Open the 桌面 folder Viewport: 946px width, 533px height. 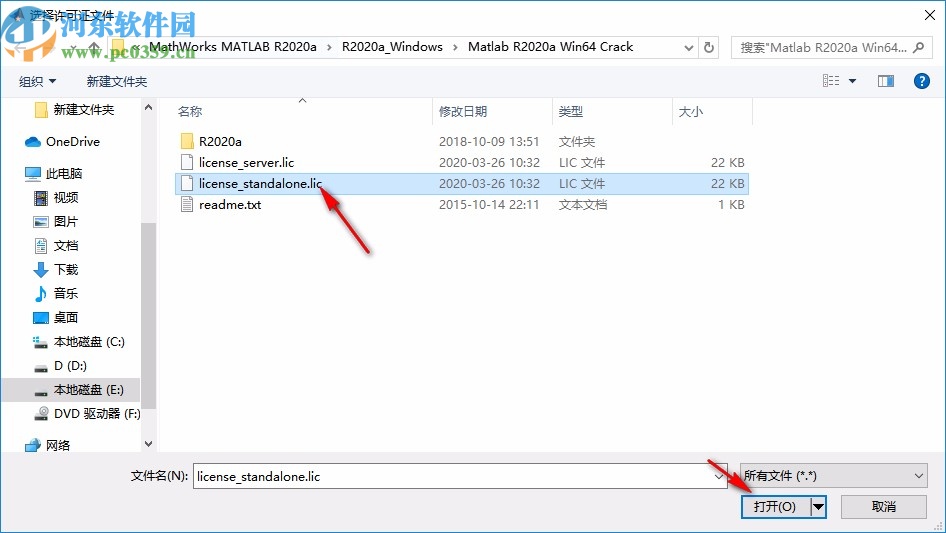[56, 318]
